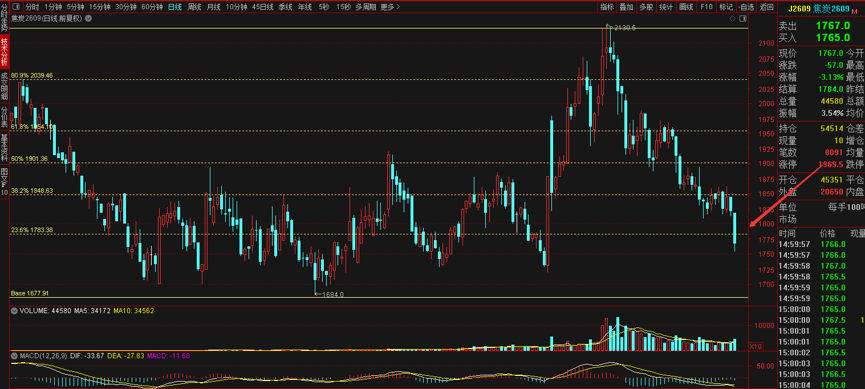This screenshot has width=865, height=389.
Task: Select the 5分钟 period
Action: pos(75,7)
